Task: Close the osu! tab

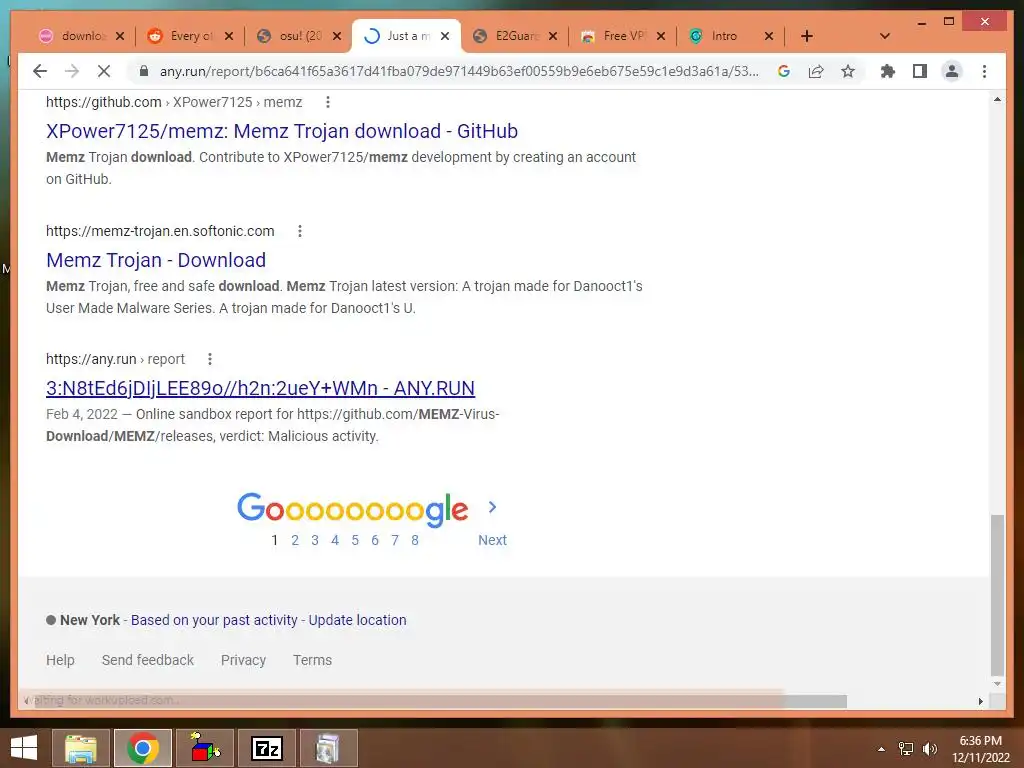Action: 337,36
